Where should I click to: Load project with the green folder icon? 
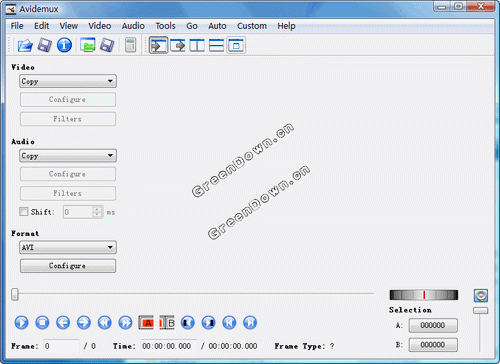click(x=88, y=45)
